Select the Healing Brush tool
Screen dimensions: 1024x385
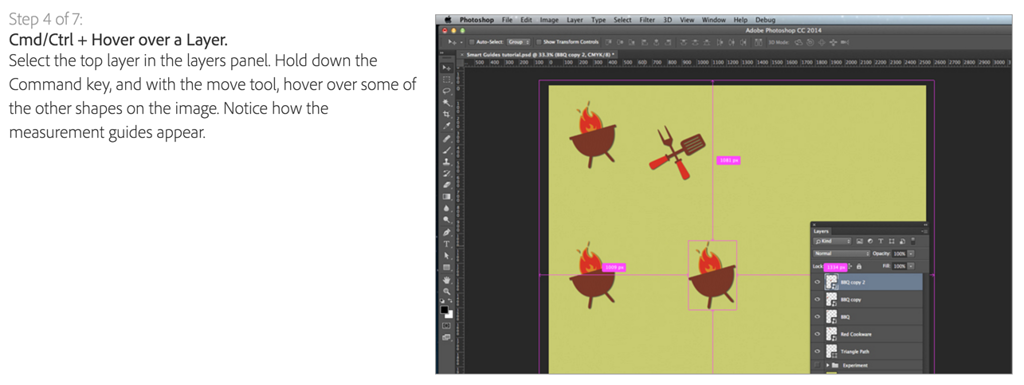[x=447, y=138]
